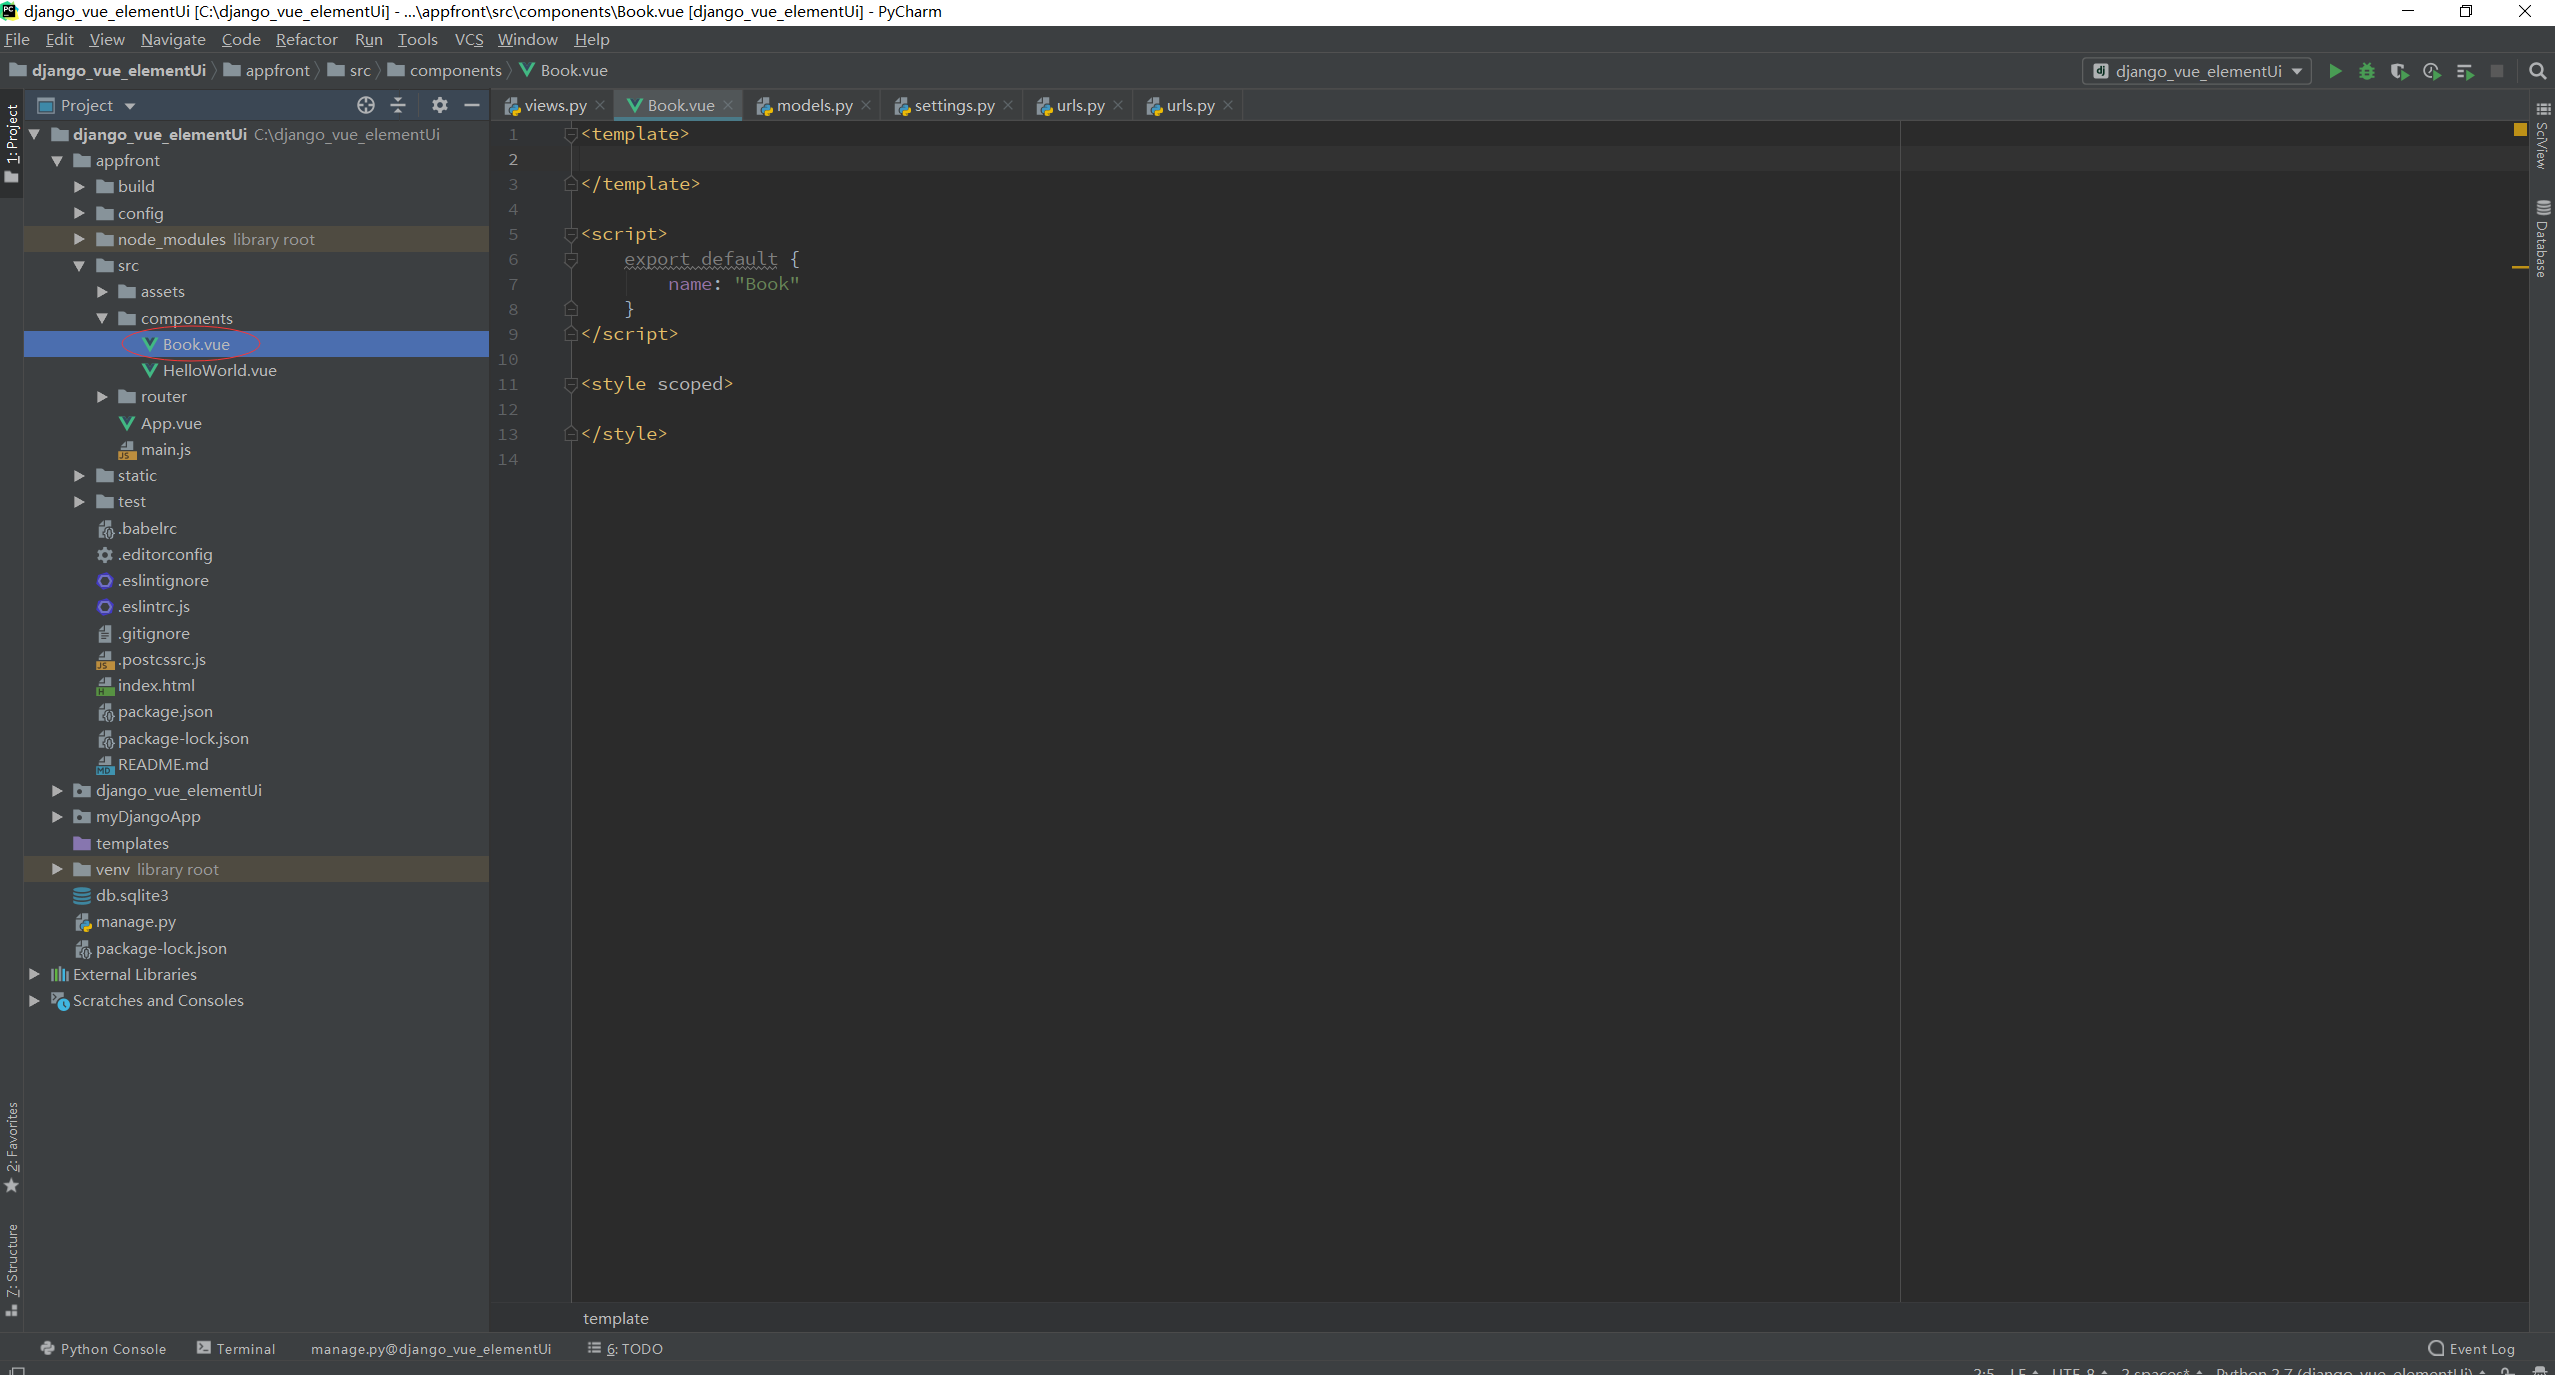Open the manage.py@django_vue_elementUi console
Viewport: 2555px width, 1375px height.
[x=431, y=1348]
